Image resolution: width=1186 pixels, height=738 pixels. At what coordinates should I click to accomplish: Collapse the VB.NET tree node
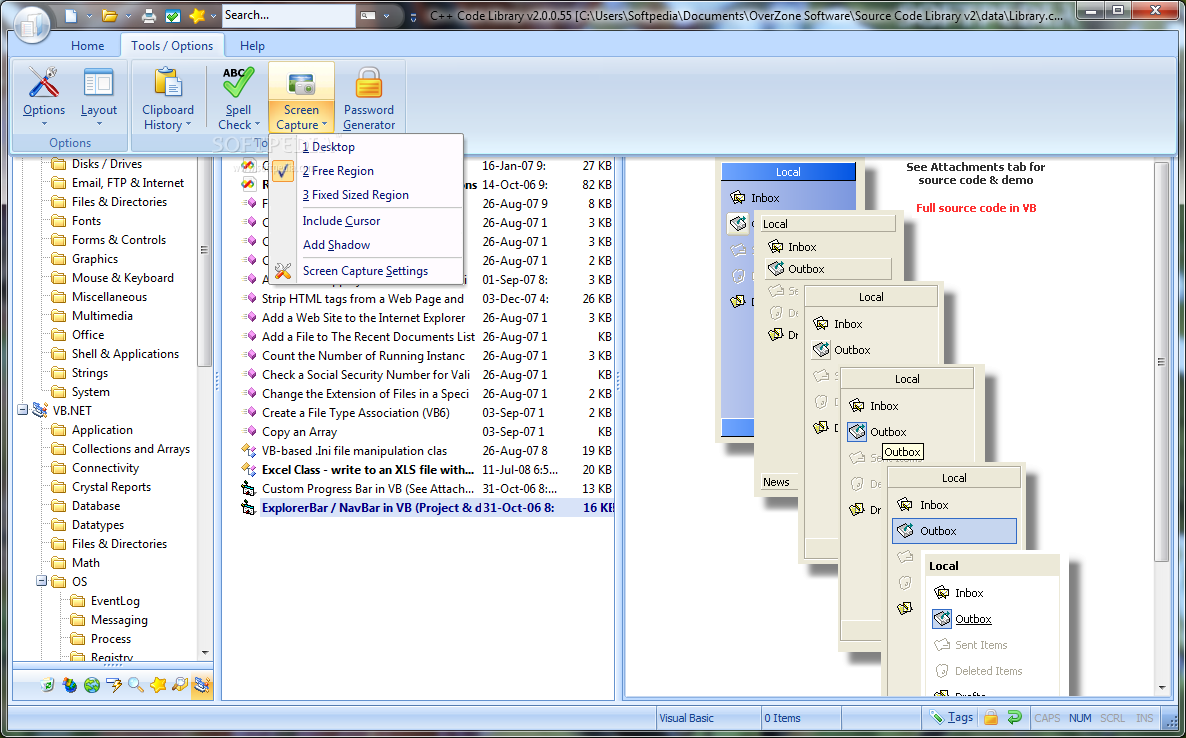pos(23,411)
